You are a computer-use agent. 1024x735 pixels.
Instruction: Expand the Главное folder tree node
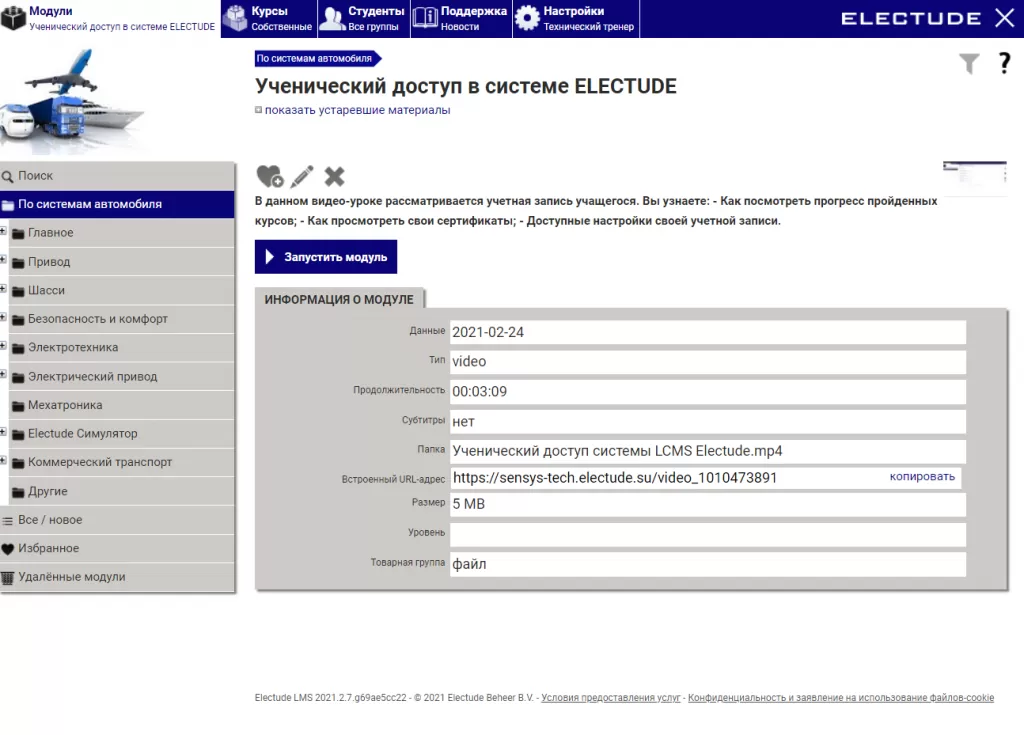4,232
